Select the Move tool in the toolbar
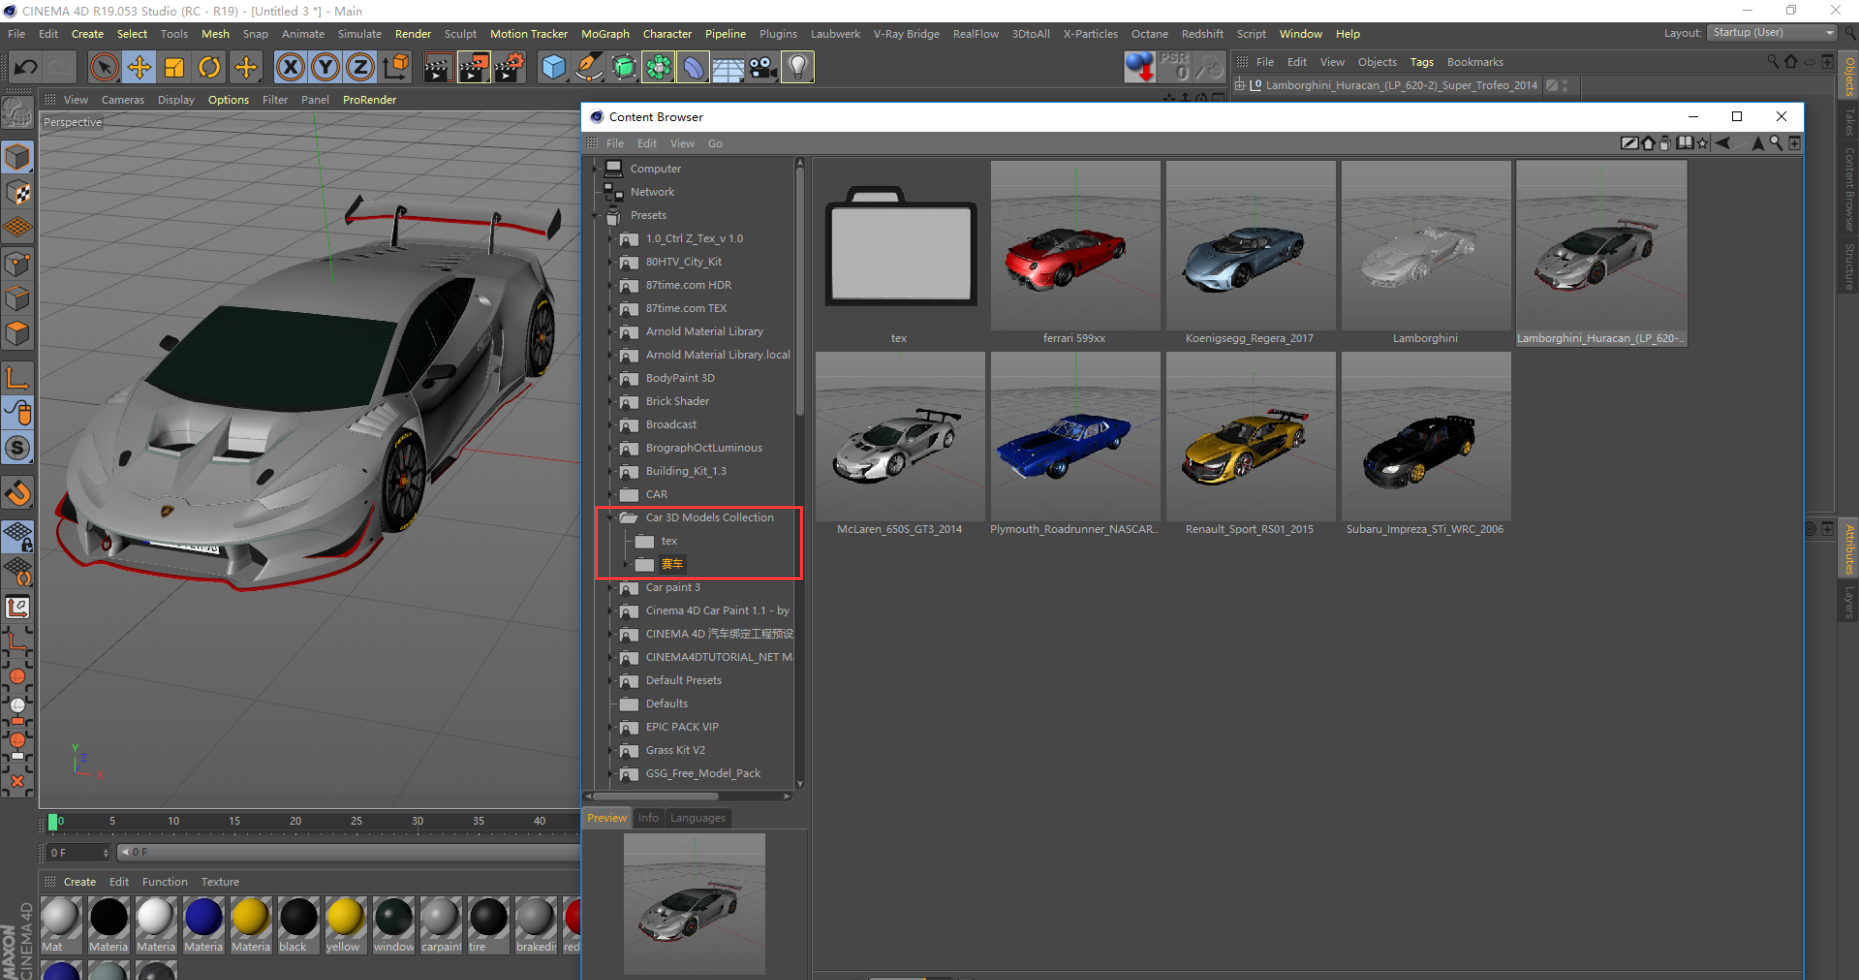 pyautogui.click(x=139, y=66)
